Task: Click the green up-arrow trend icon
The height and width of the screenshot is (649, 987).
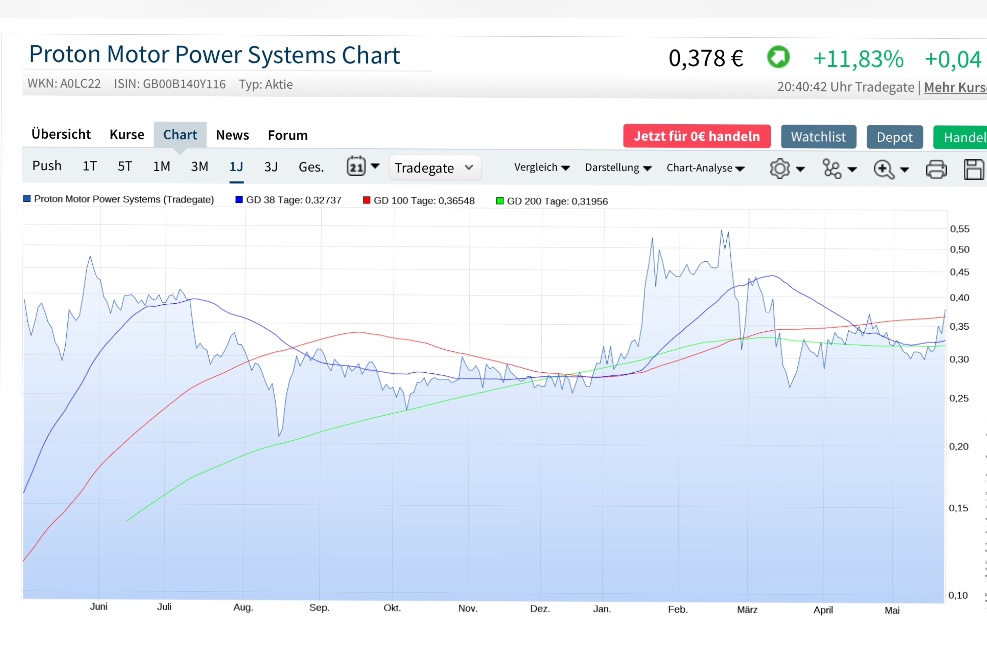Action: pos(778,57)
